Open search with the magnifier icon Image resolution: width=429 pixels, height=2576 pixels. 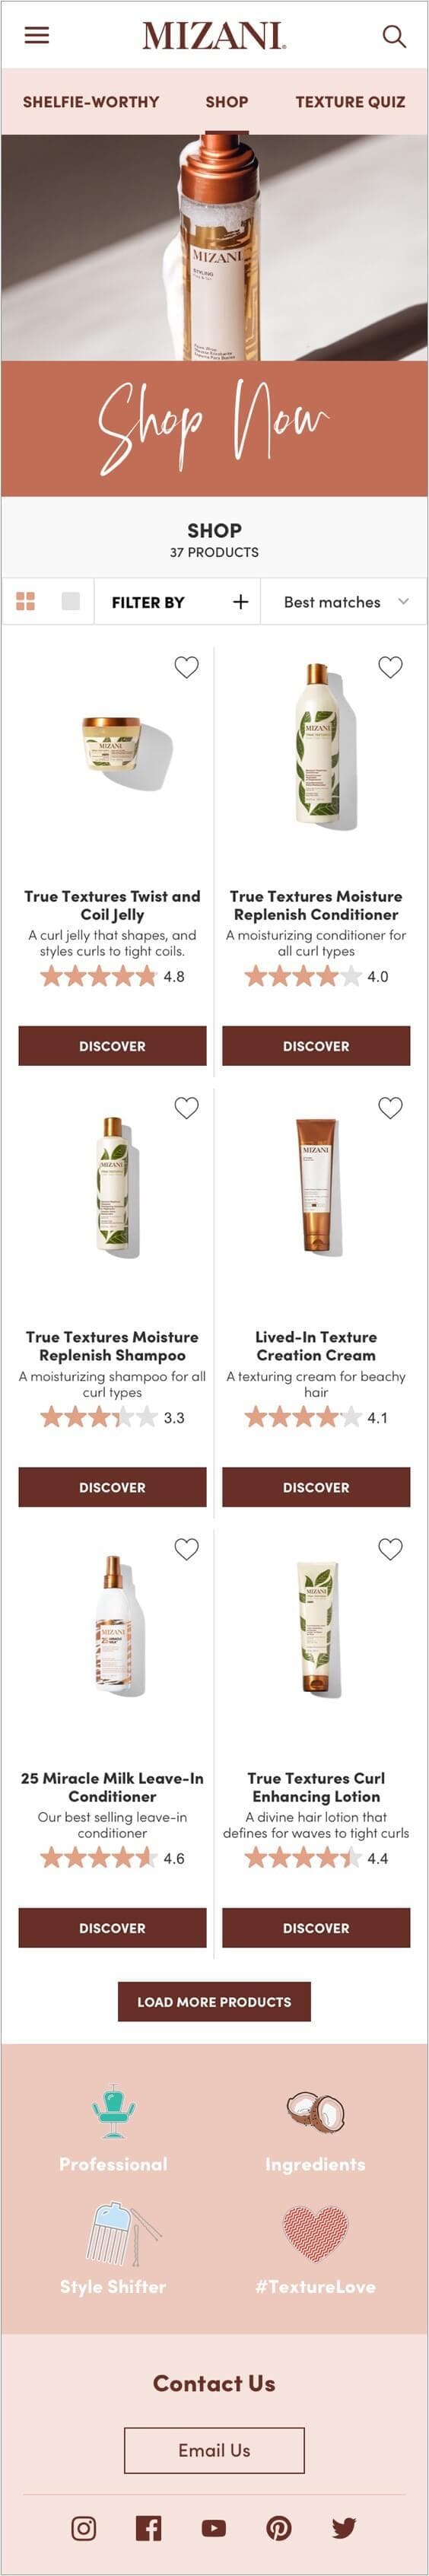394,36
